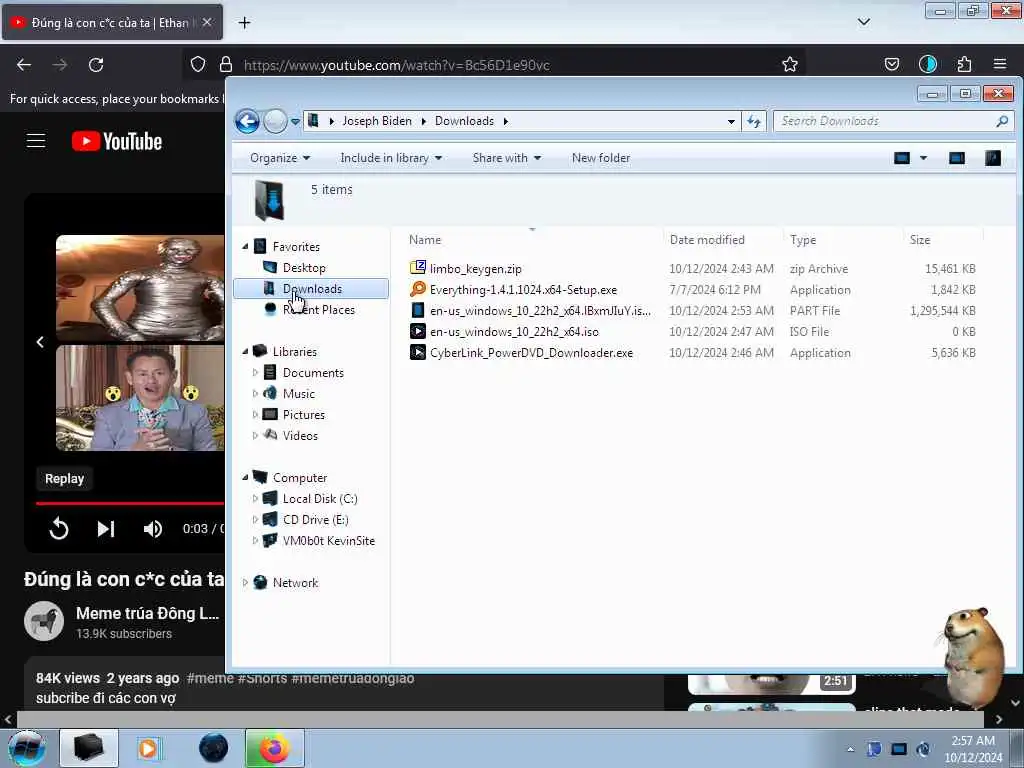Open Firefox extensions puzzle icon
This screenshot has width=1024, height=768.
click(964, 64)
